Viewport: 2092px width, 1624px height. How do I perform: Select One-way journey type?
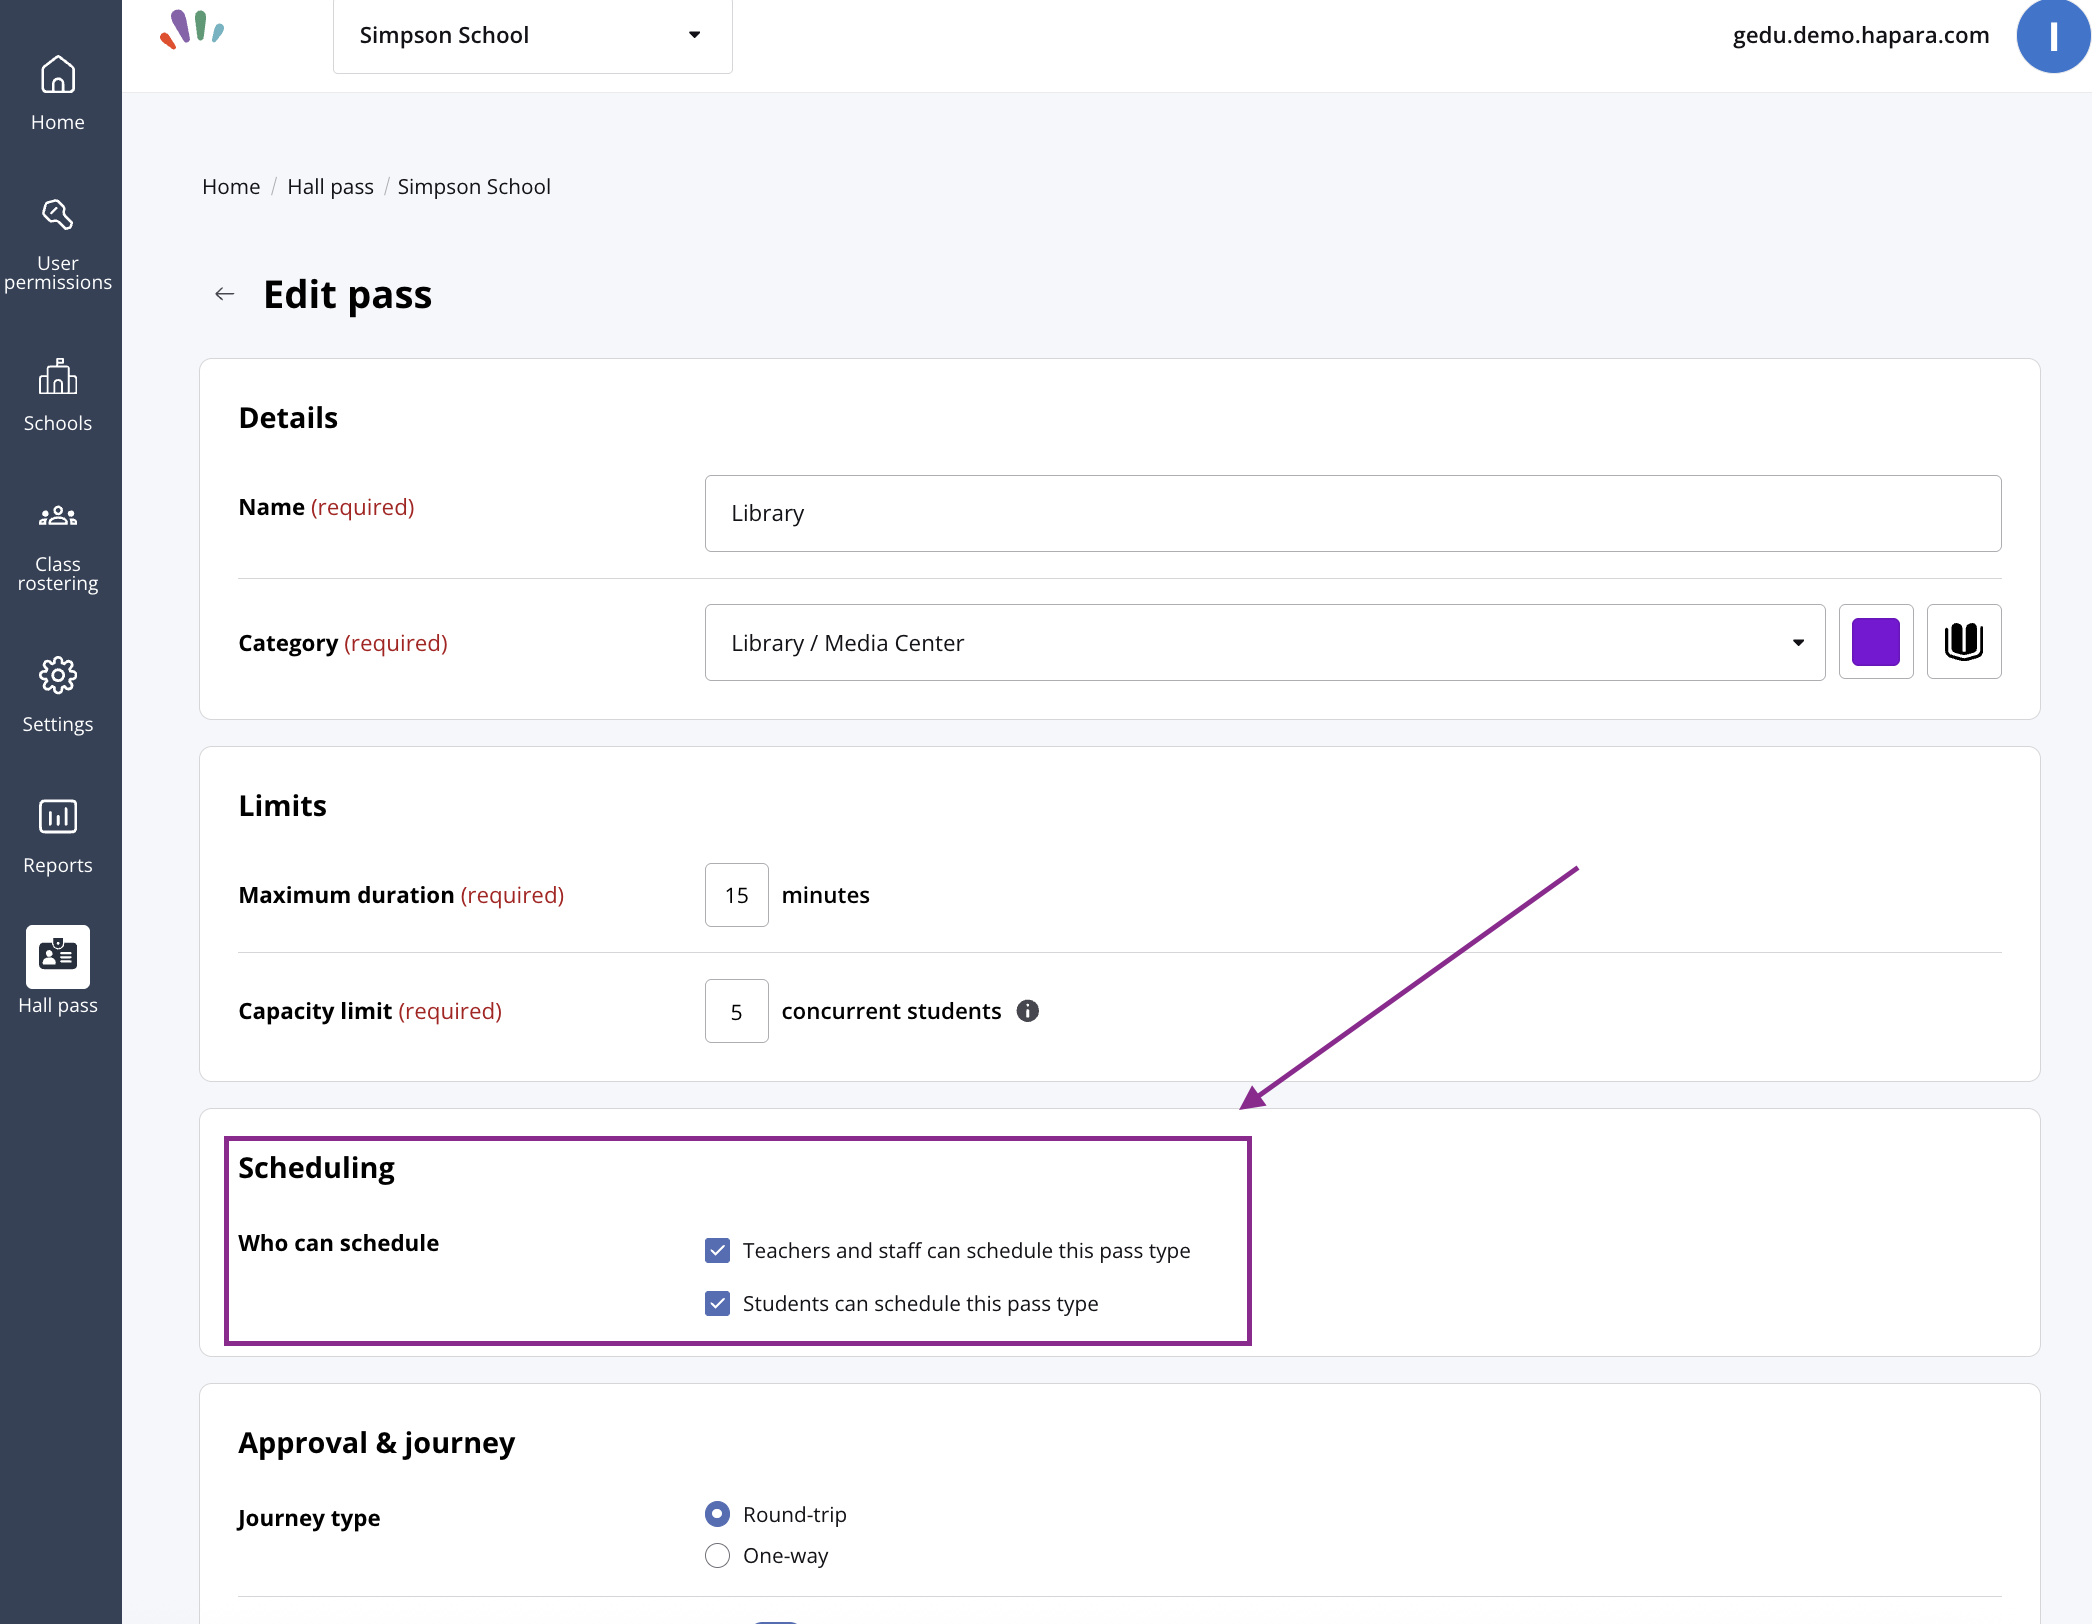(x=717, y=1556)
